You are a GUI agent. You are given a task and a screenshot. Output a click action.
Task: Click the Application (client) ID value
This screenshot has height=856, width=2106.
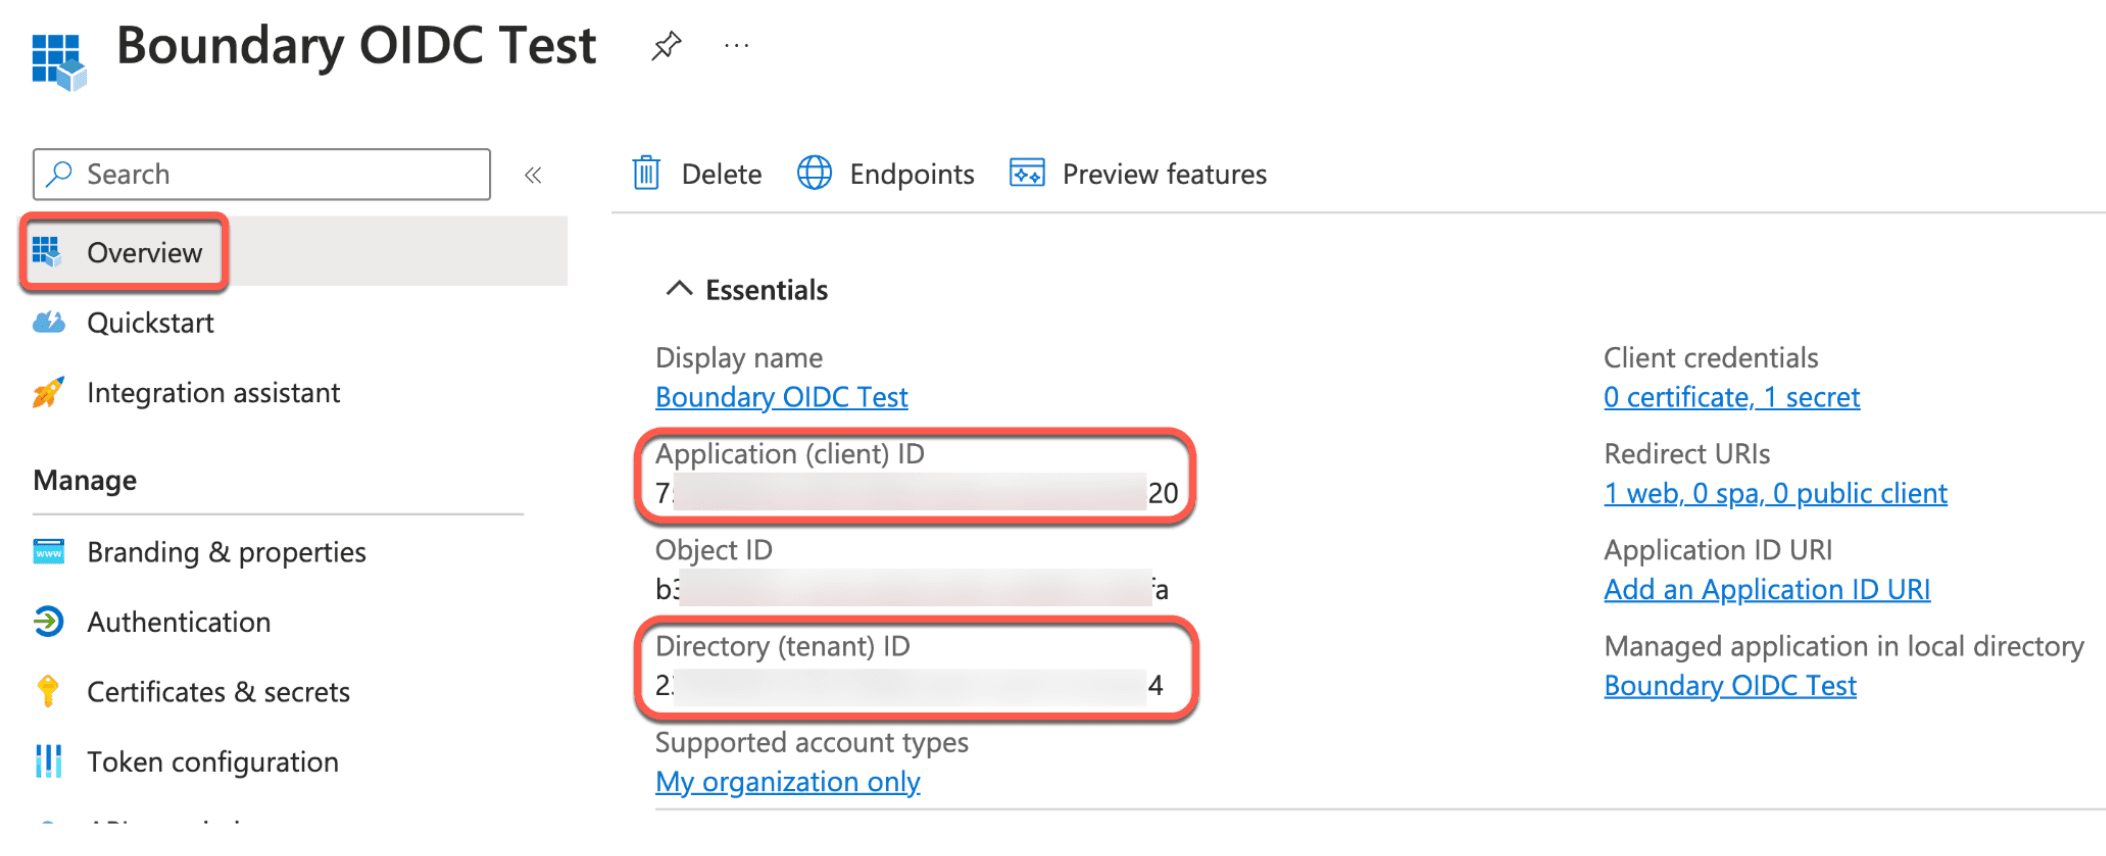(916, 492)
